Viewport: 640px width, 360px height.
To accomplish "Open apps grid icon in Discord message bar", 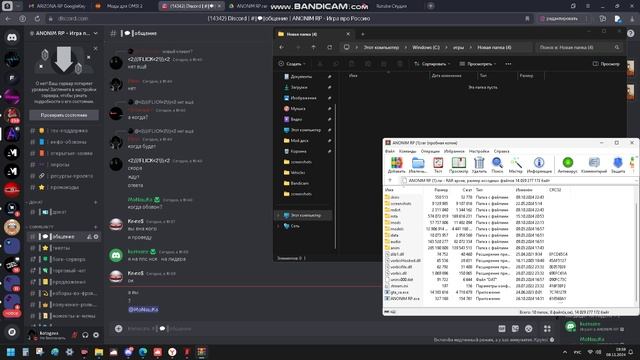I will 547,329.
